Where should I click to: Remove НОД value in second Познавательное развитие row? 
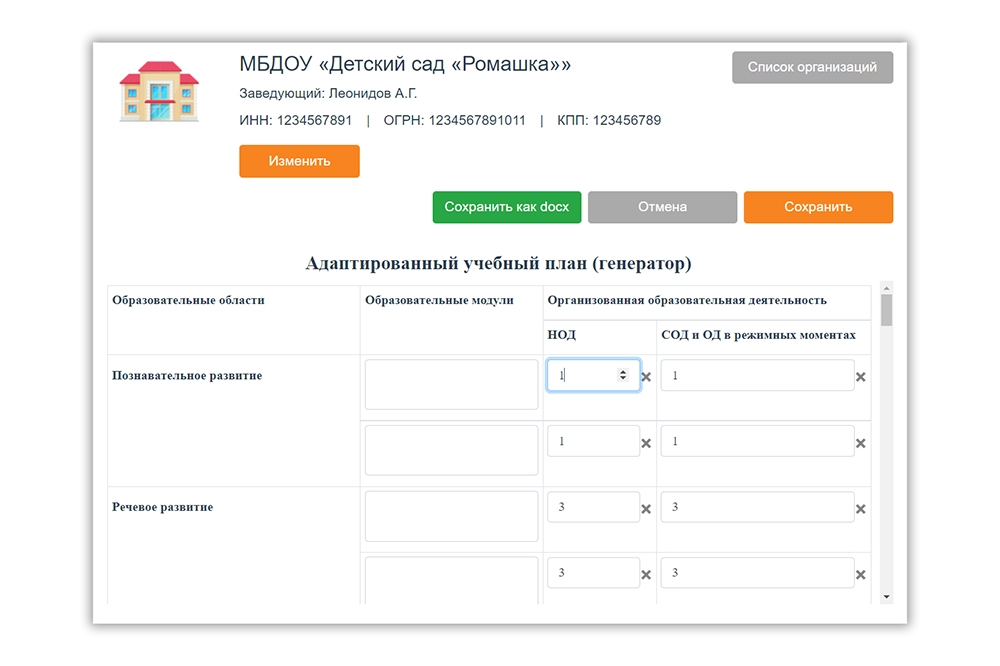tap(646, 443)
